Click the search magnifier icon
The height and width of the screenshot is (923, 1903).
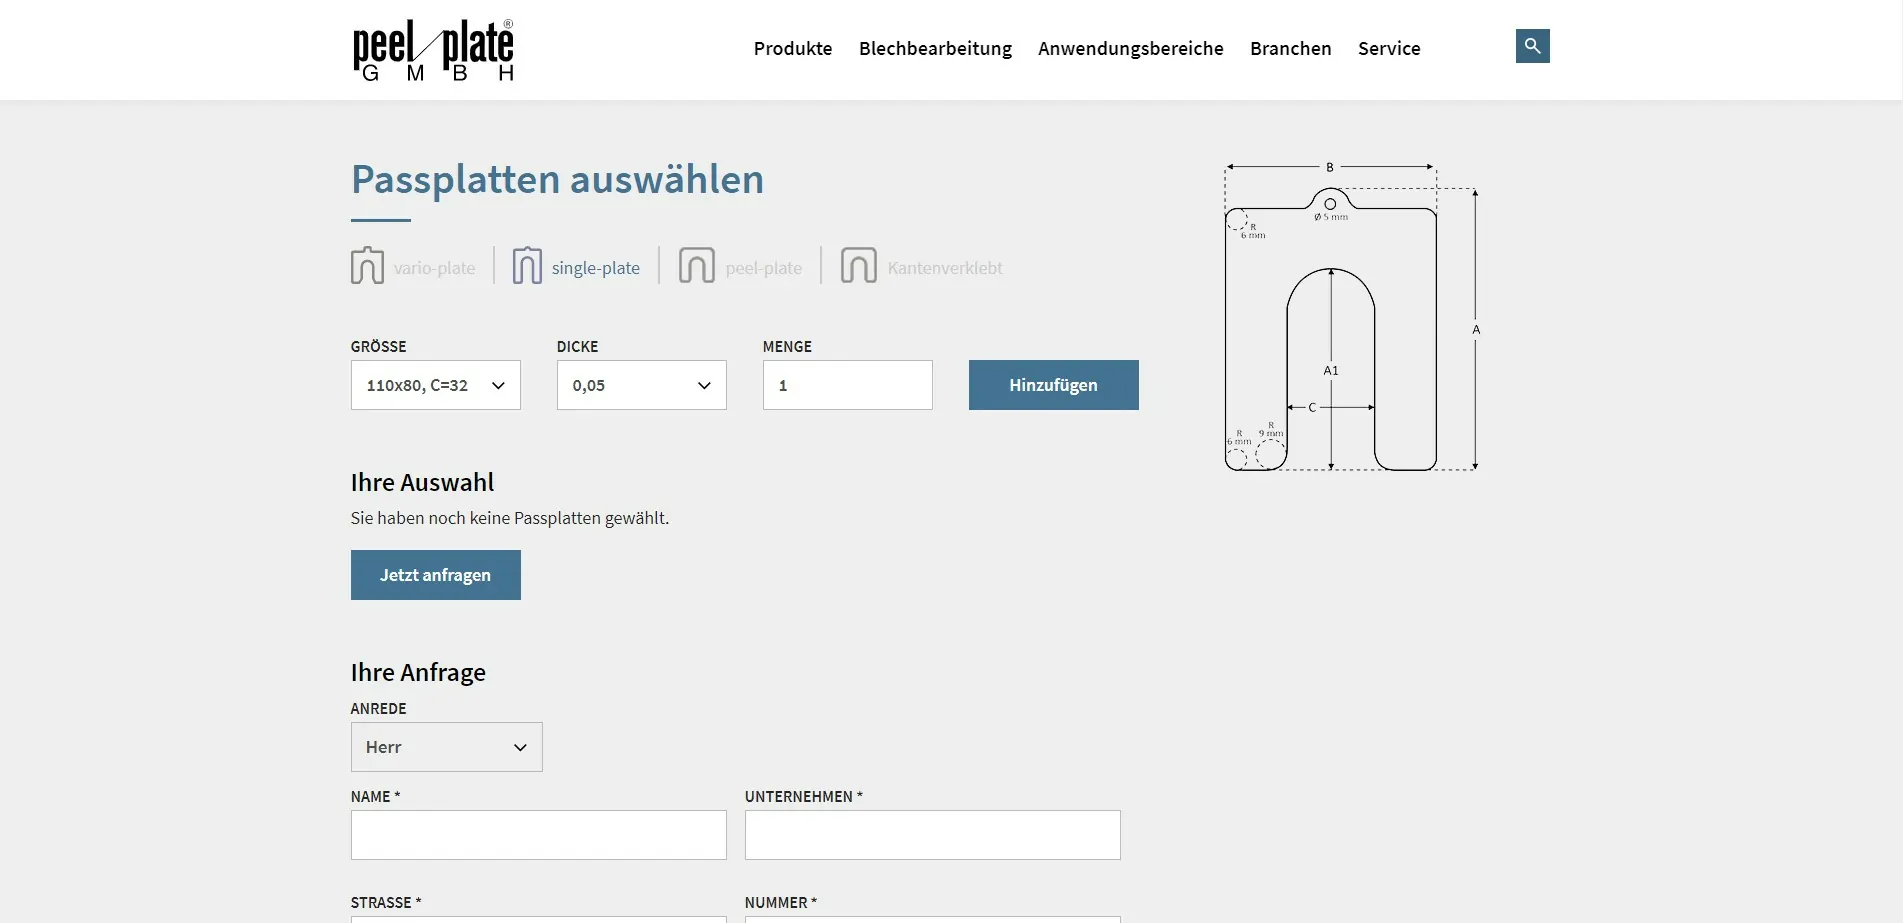click(1532, 46)
